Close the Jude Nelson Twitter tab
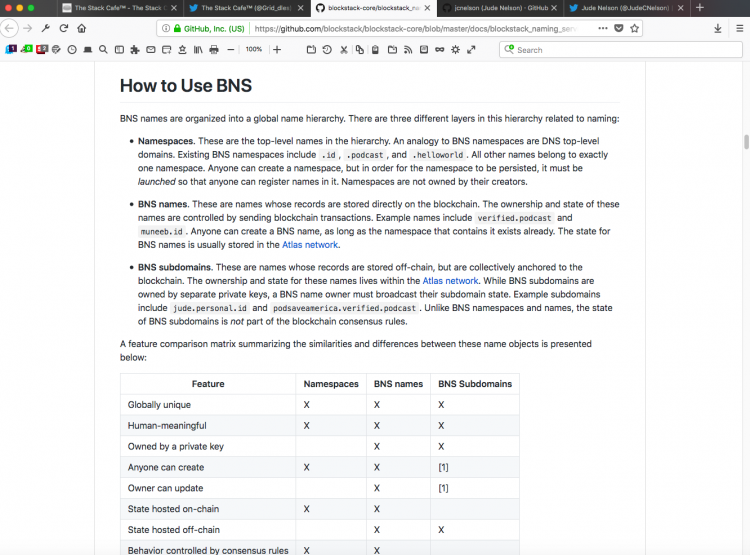Image resolution: width=750 pixels, height=555 pixels. (680, 8)
